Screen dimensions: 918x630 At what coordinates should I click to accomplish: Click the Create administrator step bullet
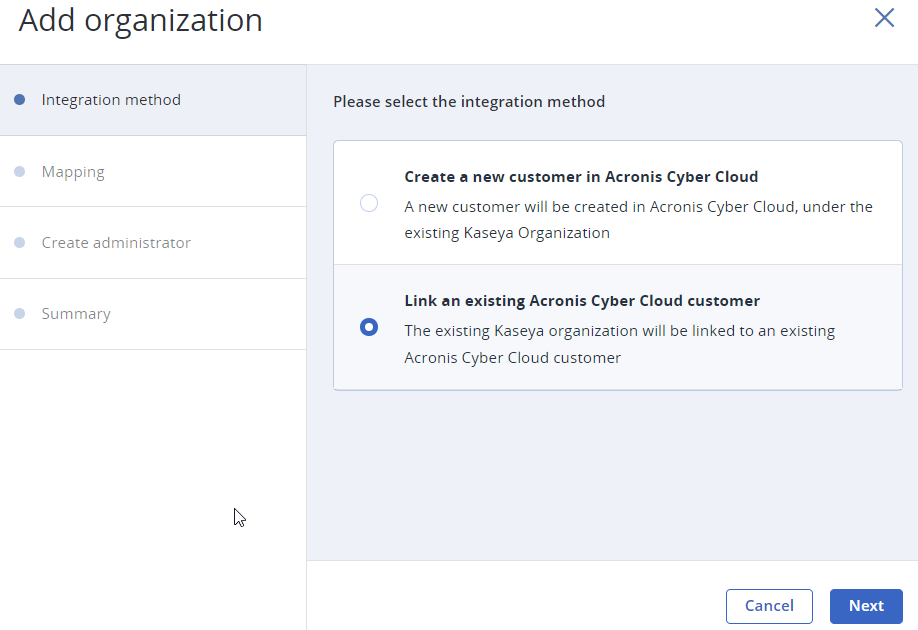coord(20,242)
